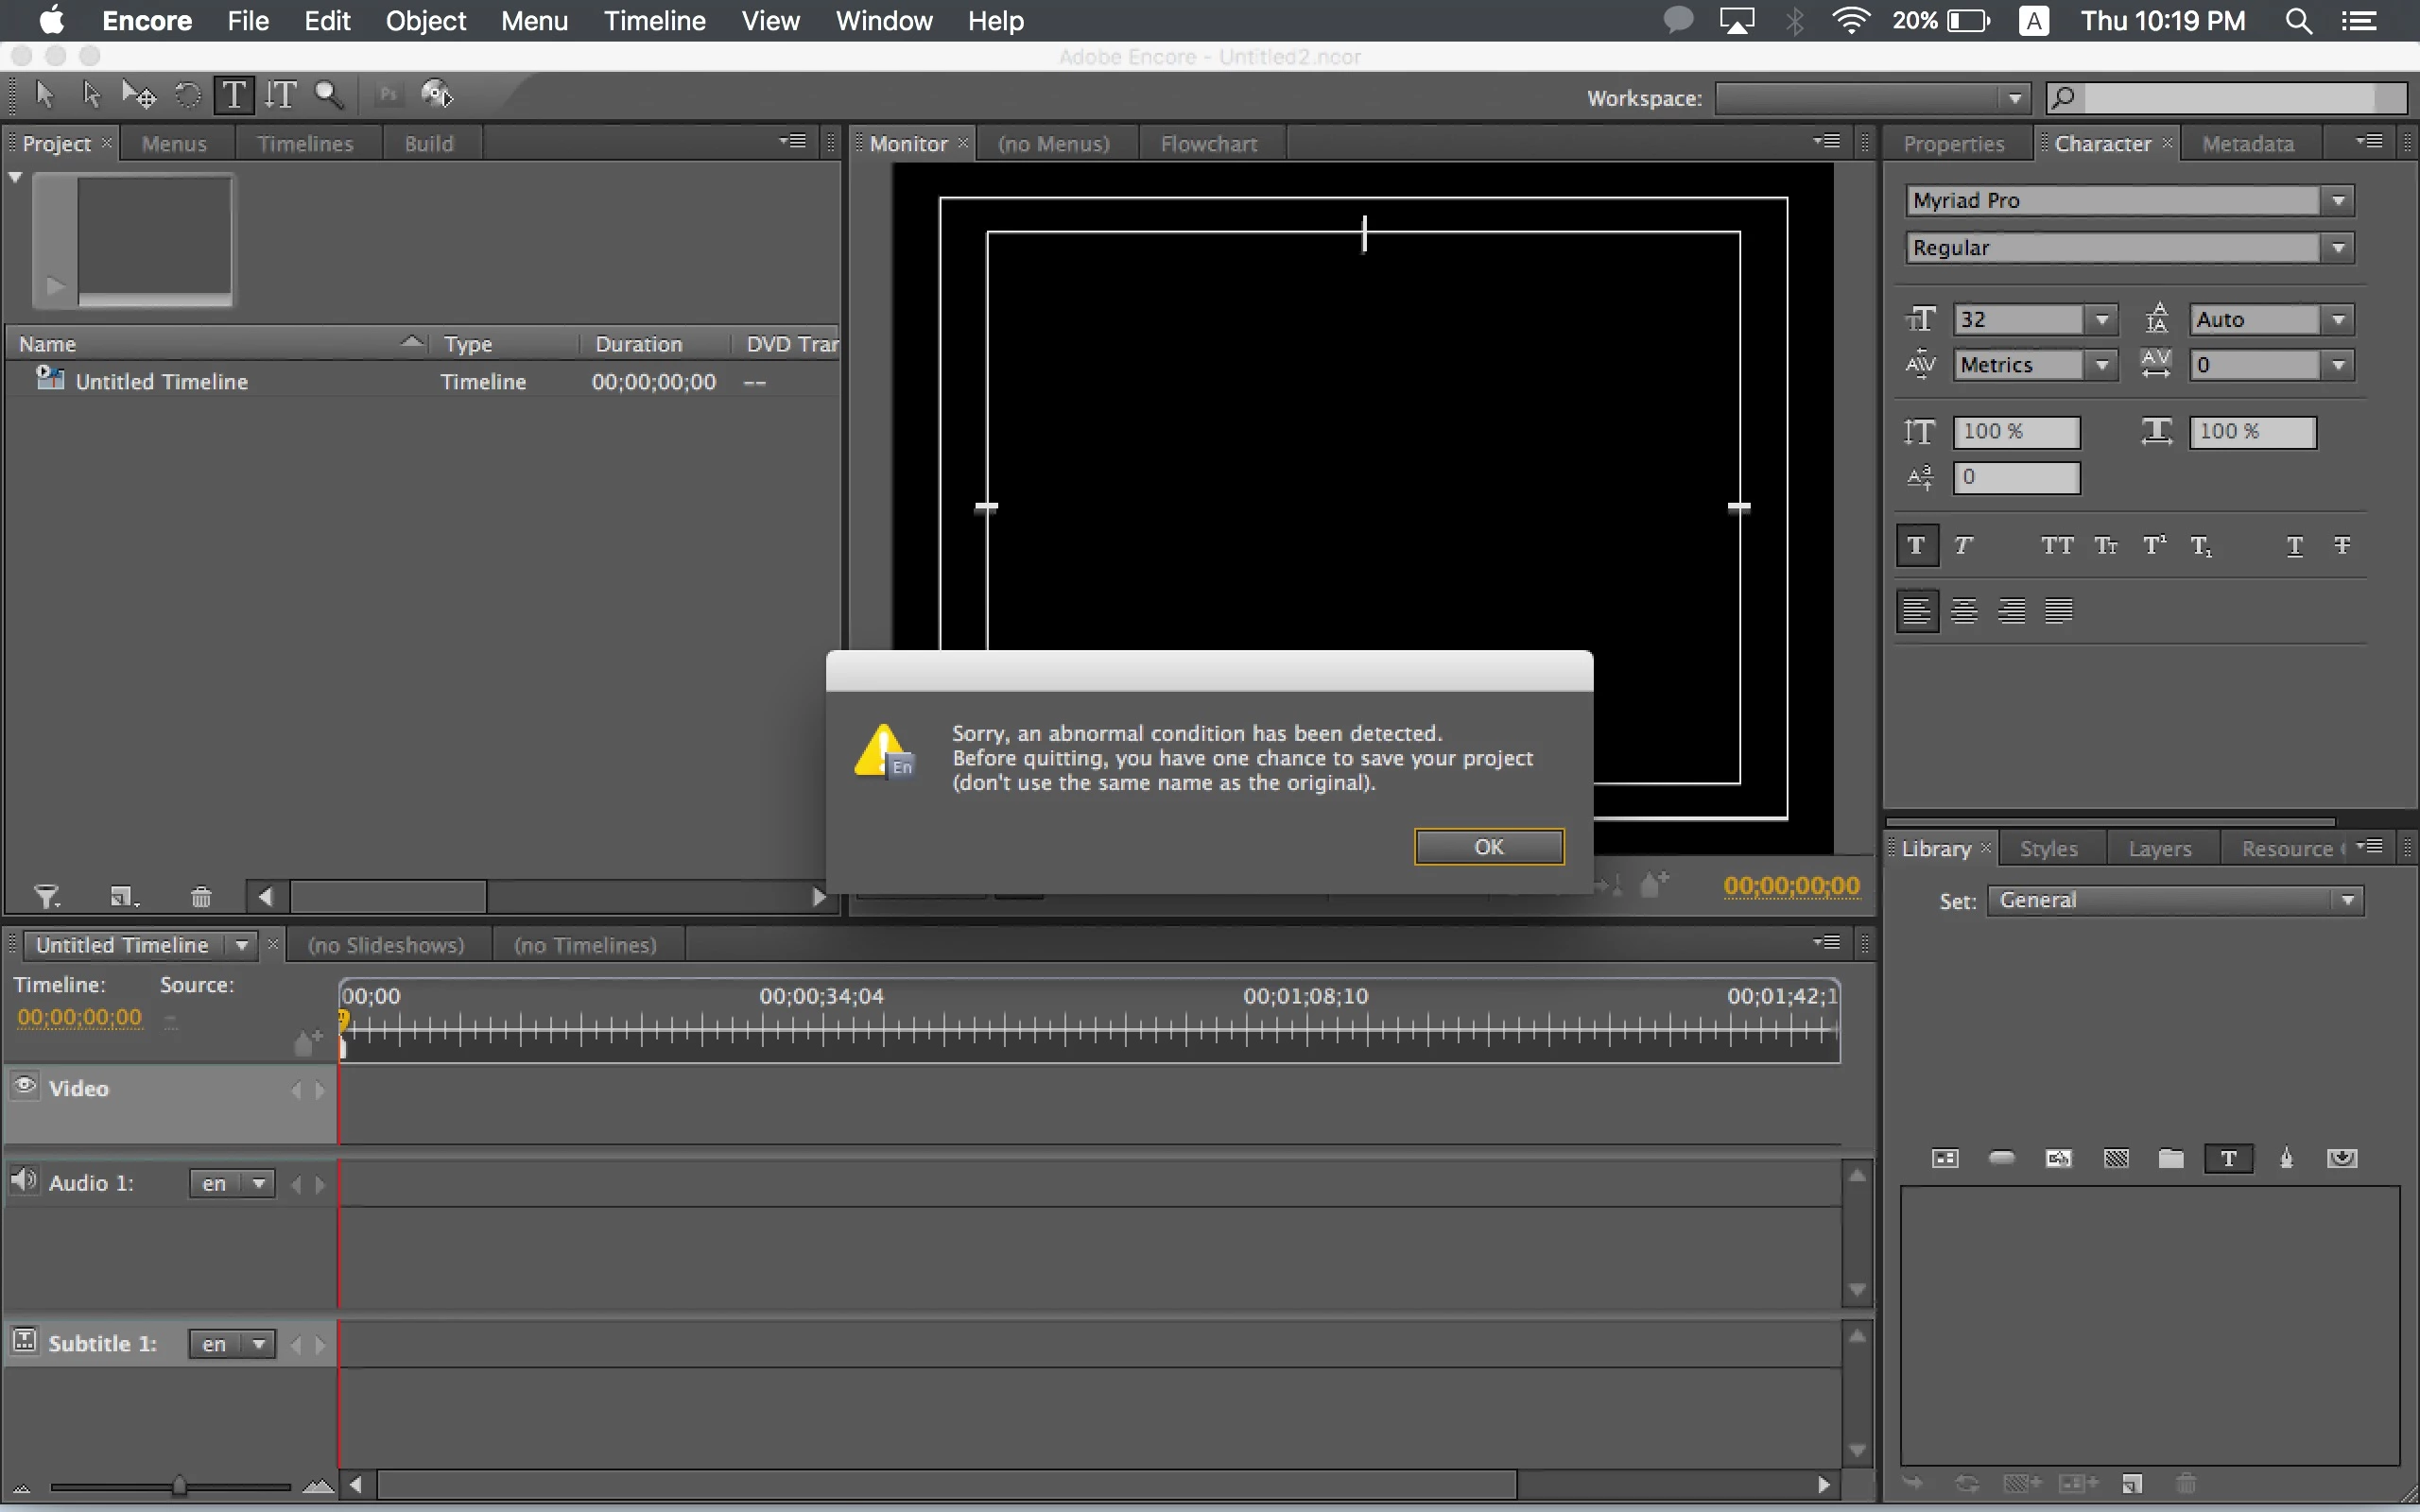The height and width of the screenshot is (1512, 2420).
Task: Click the font size input field
Action: [2017, 319]
